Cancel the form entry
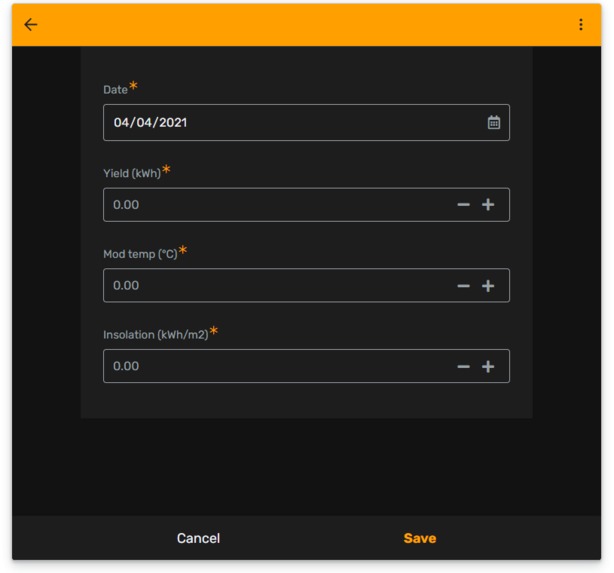 pyautogui.click(x=198, y=538)
